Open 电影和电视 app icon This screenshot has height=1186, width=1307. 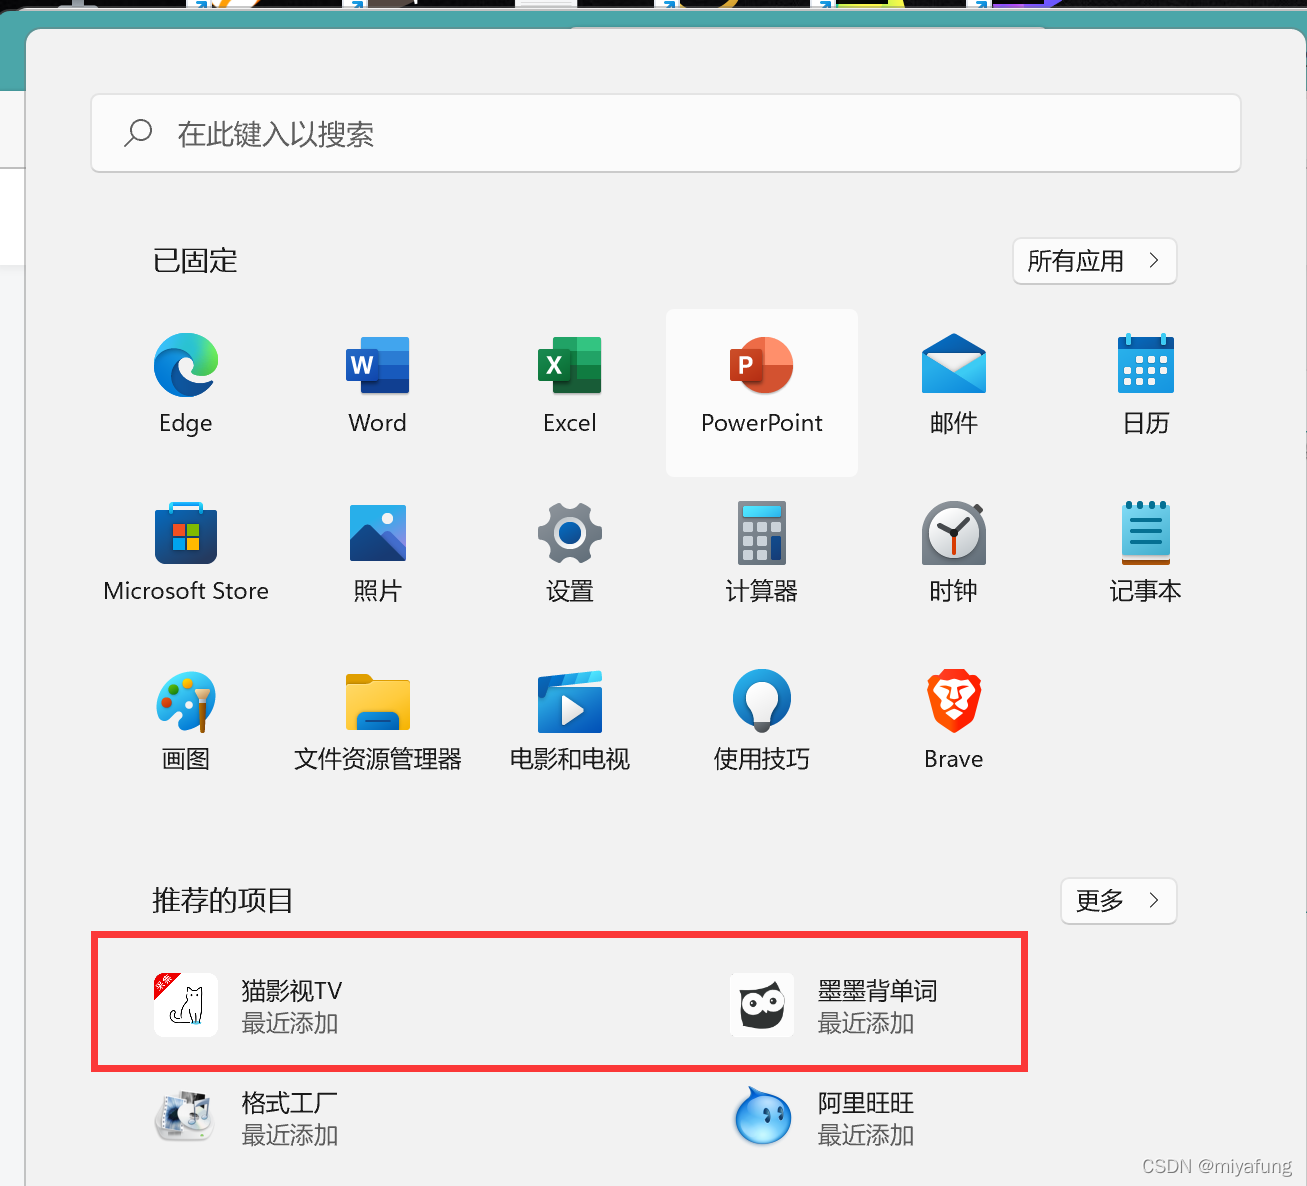point(570,702)
